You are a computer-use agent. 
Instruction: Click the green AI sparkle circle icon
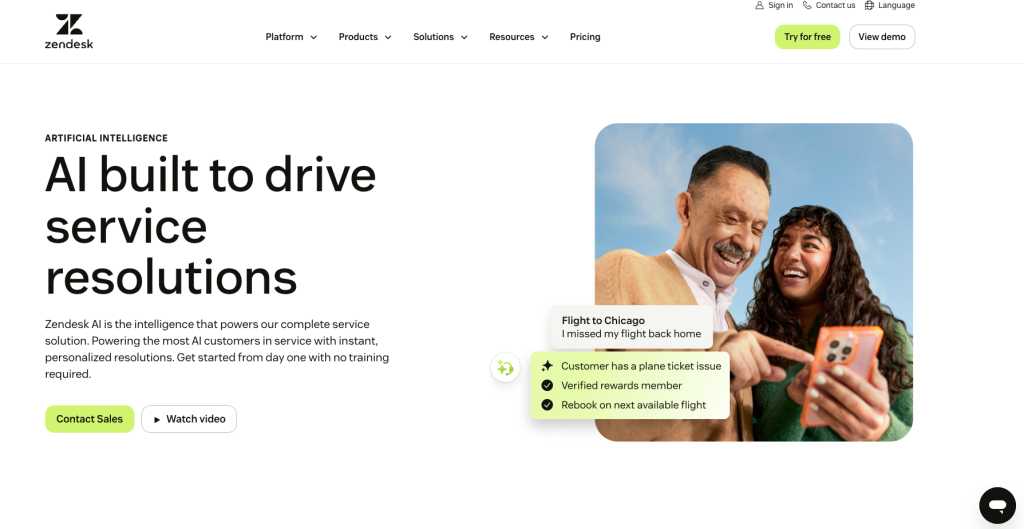tap(505, 368)
